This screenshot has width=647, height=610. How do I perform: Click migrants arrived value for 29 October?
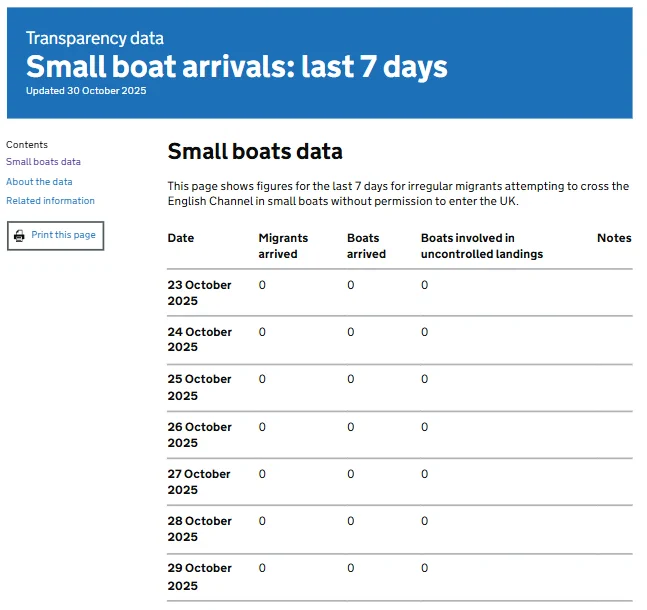pos(262,568)
